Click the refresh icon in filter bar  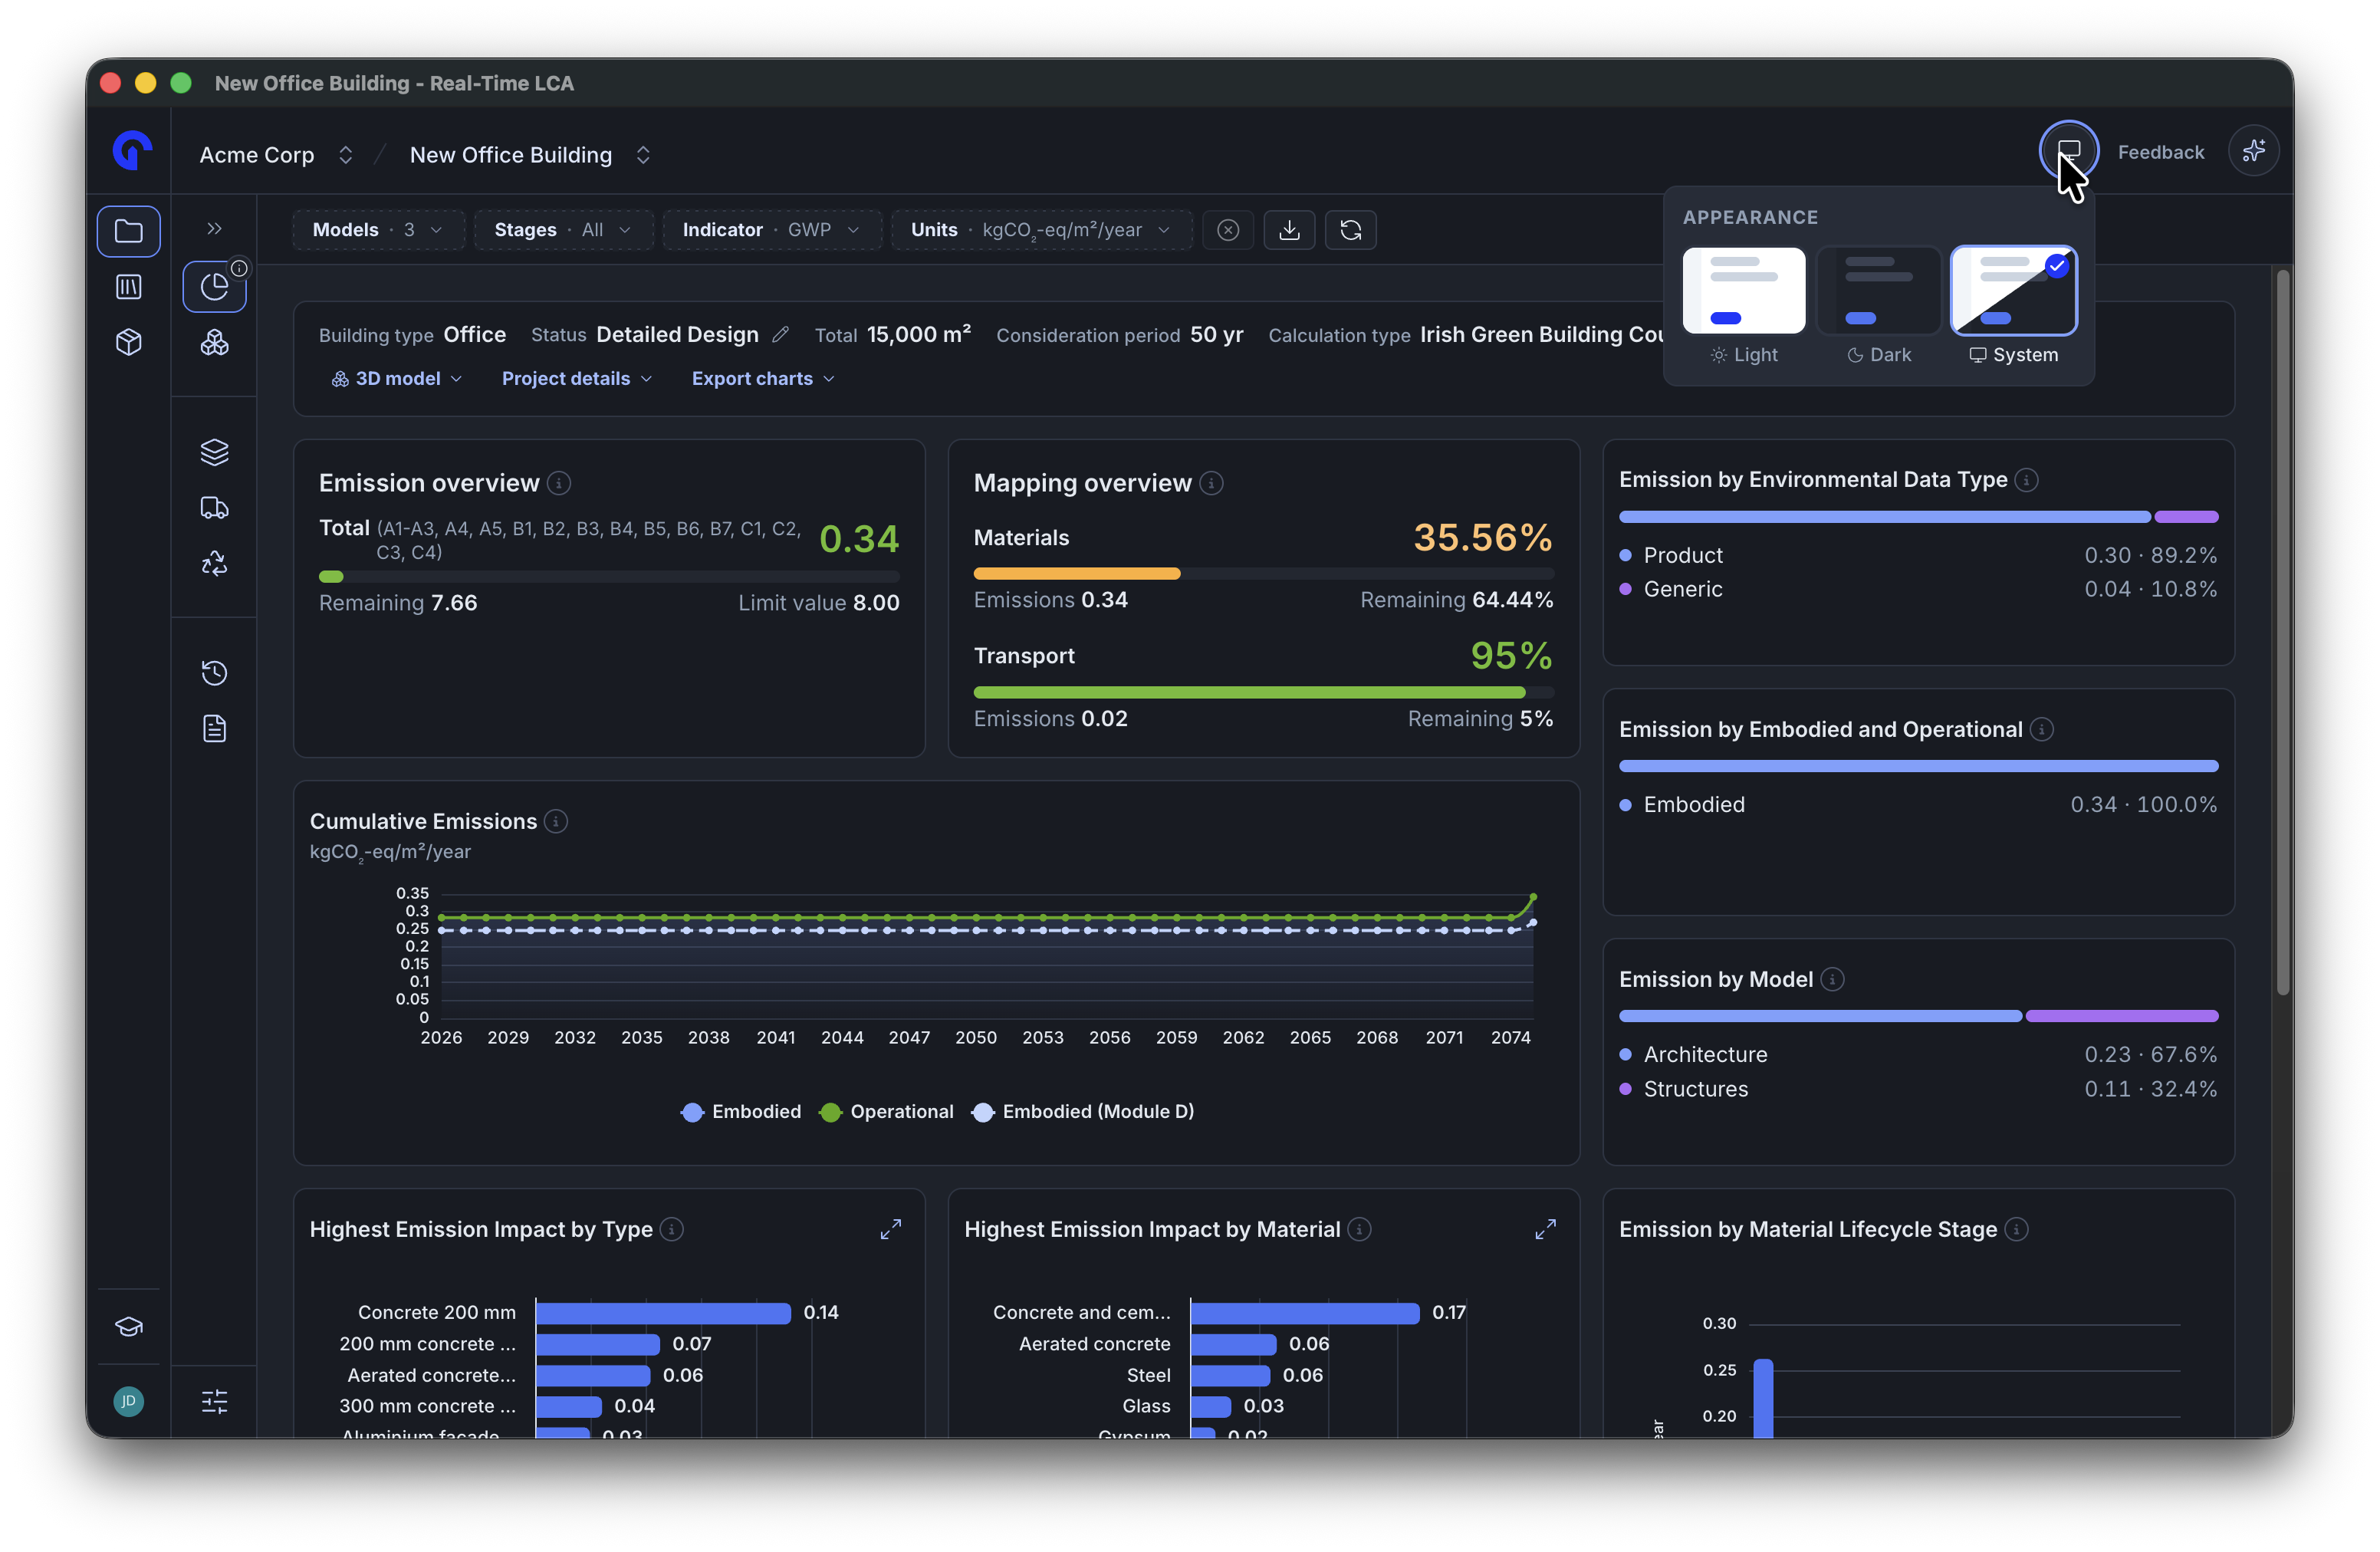click(1350, 230)
